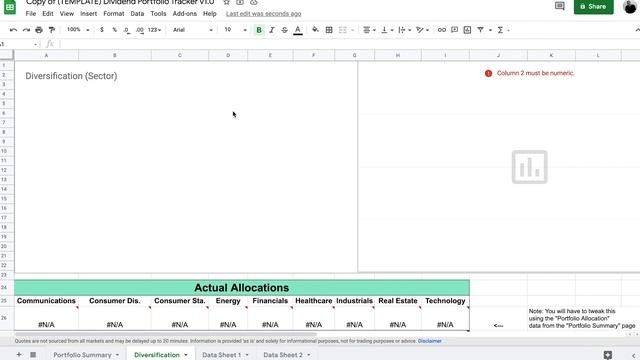This screenshot has height=360, width=640.
Task: Open the account profile picture
Action: click(630, 7)
